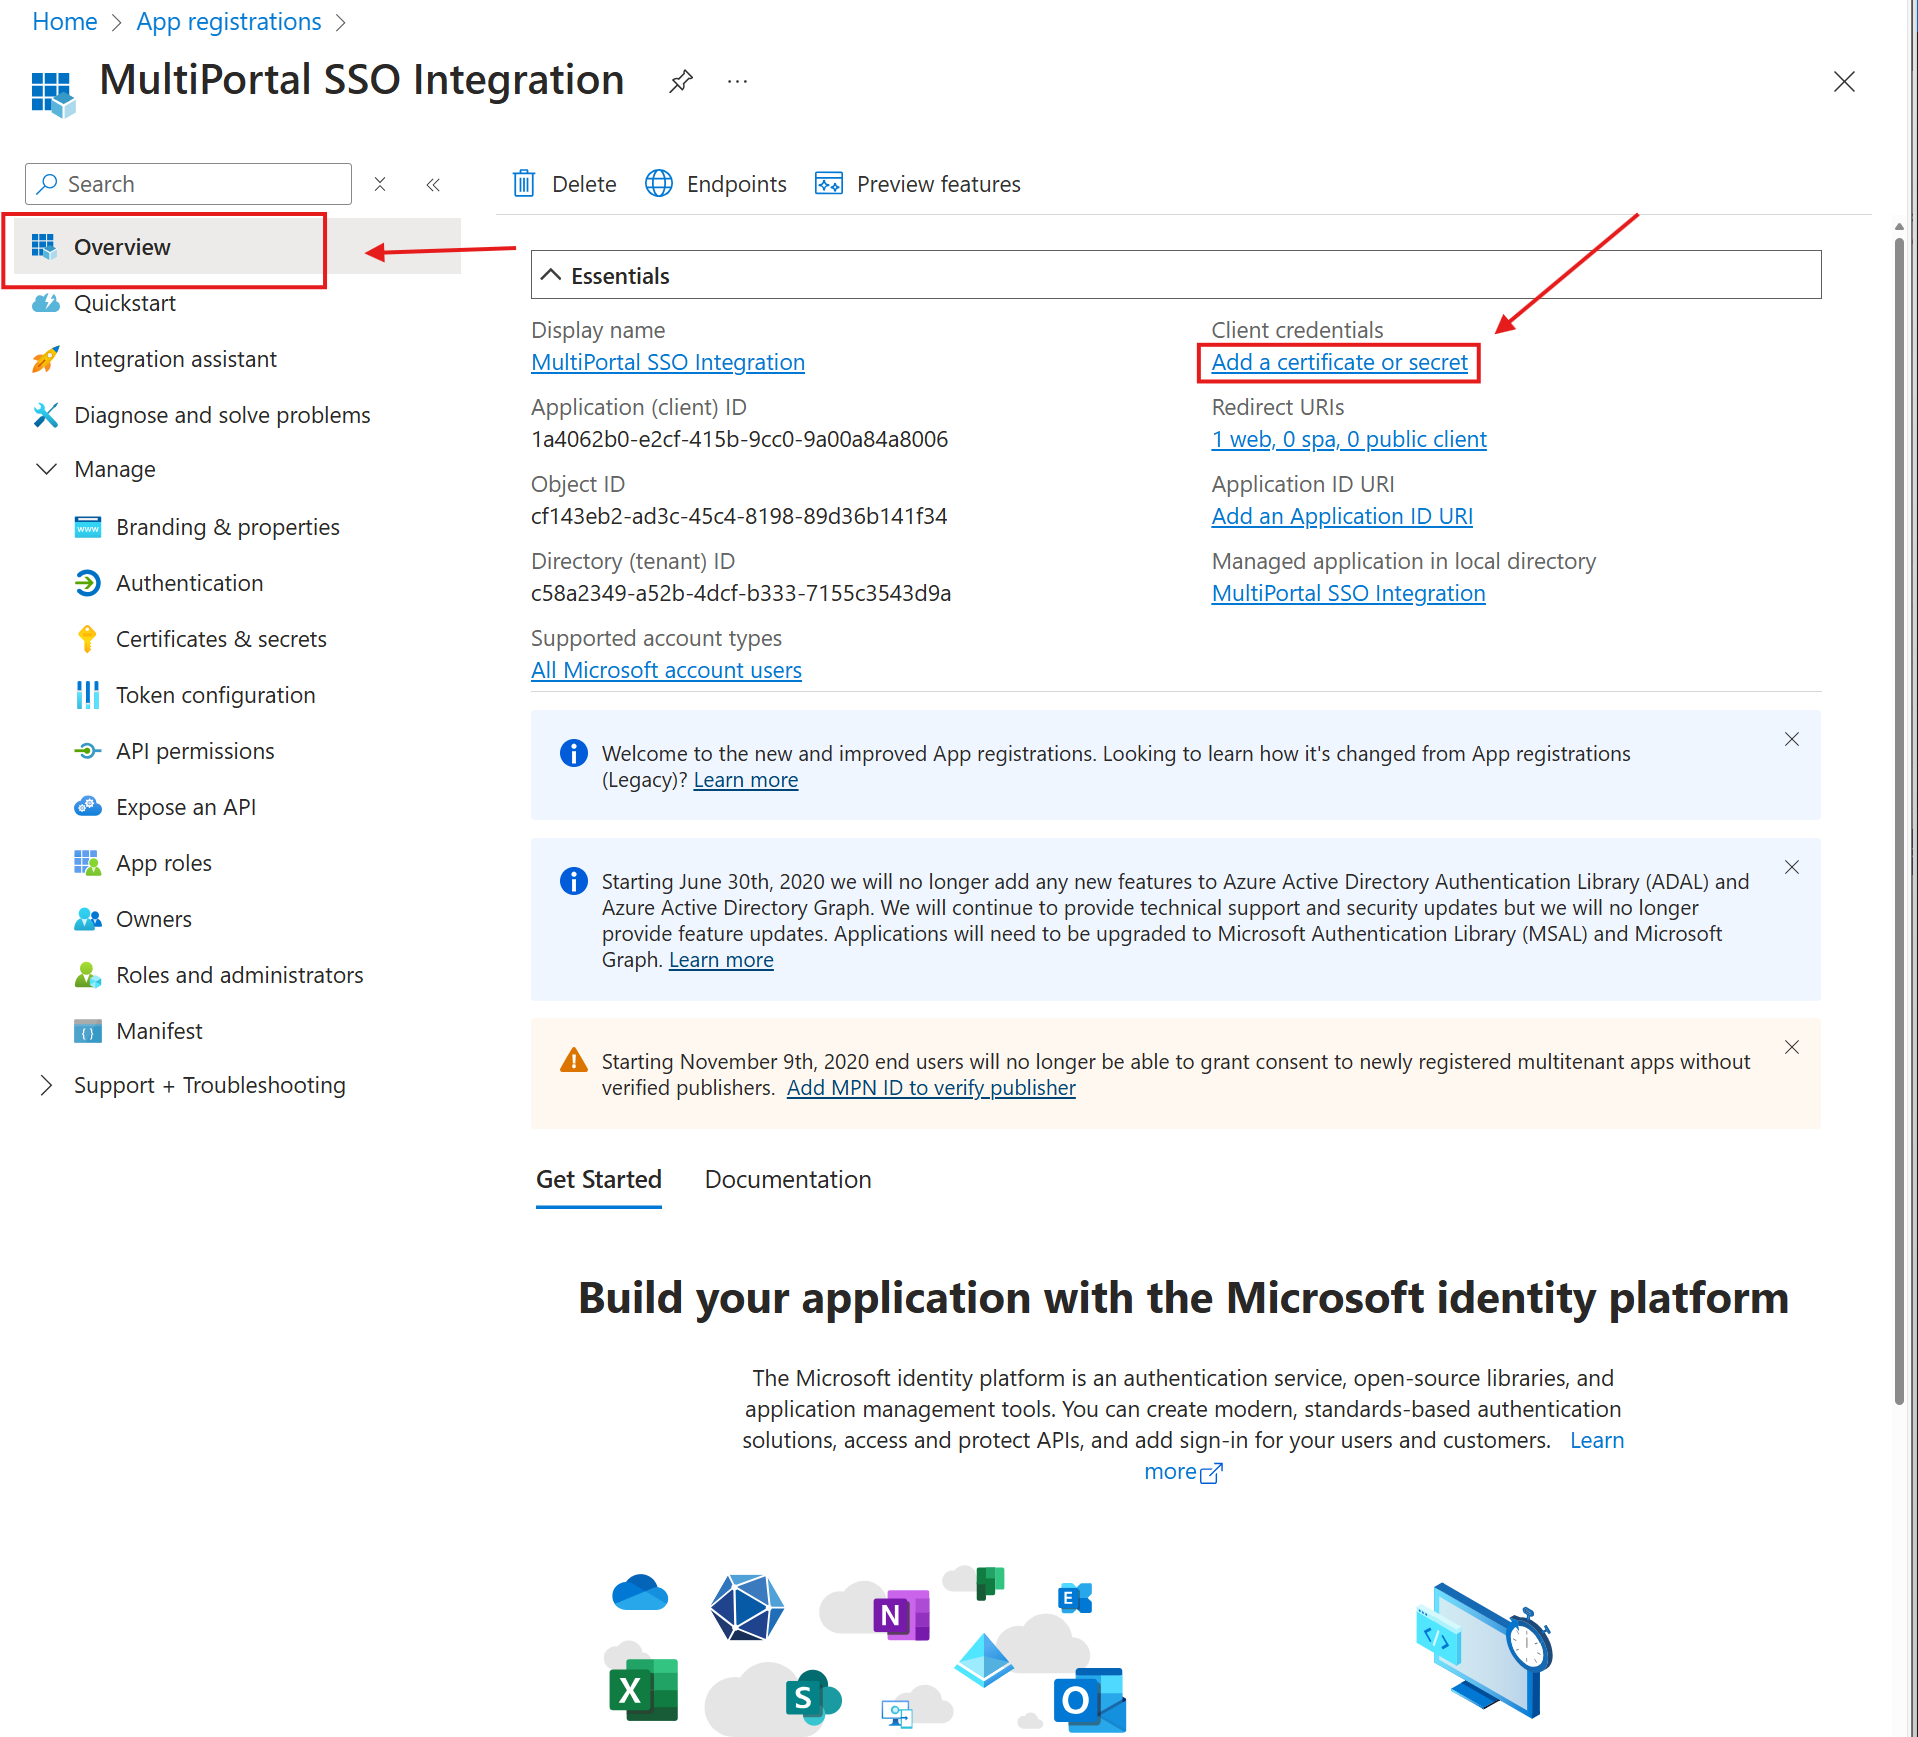Screen dimensions: 1918x1737
Task: Click the Integration assistant rocket icon
Action: (46, 359)
